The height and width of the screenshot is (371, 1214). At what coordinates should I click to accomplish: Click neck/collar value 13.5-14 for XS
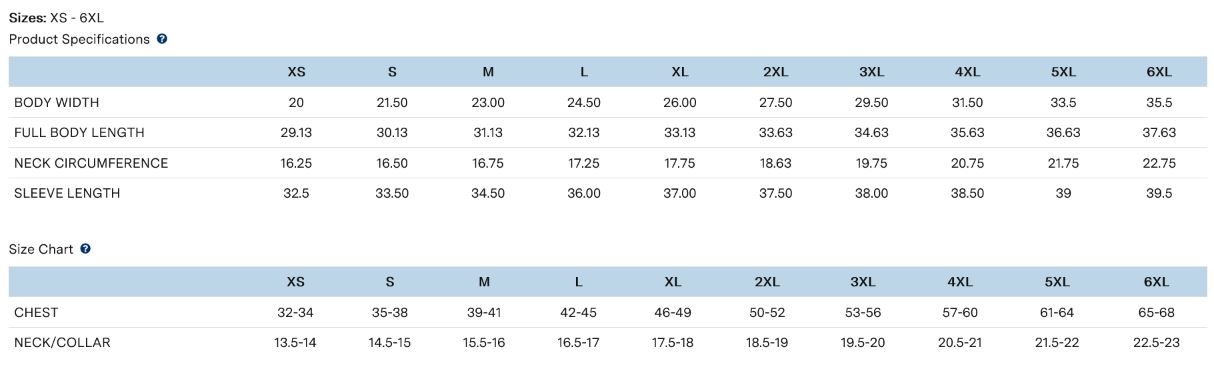point(296,343)
